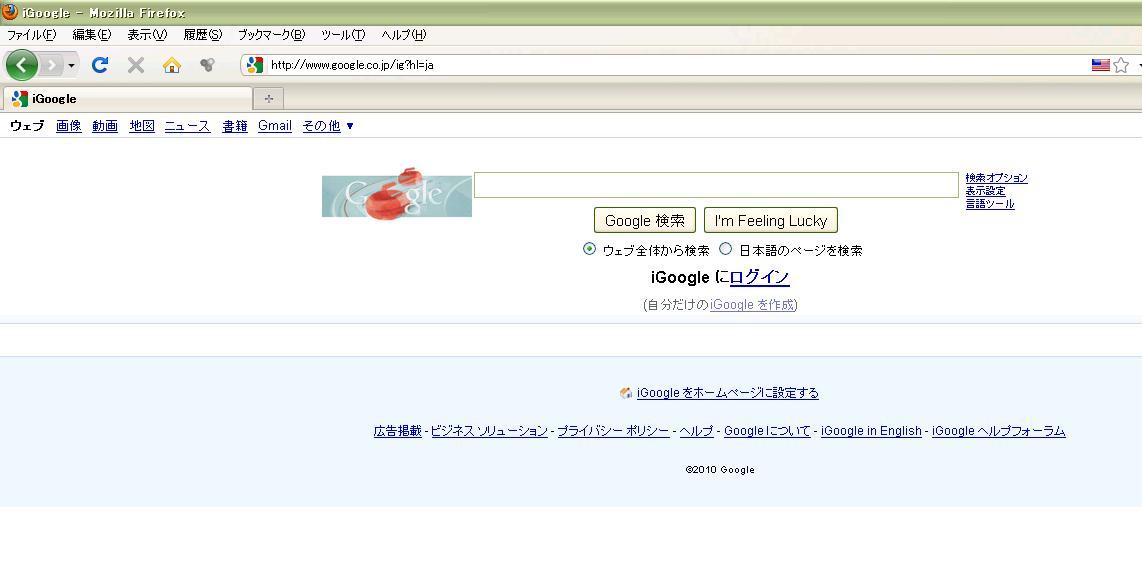Click the Google search text box

(716, 185)
